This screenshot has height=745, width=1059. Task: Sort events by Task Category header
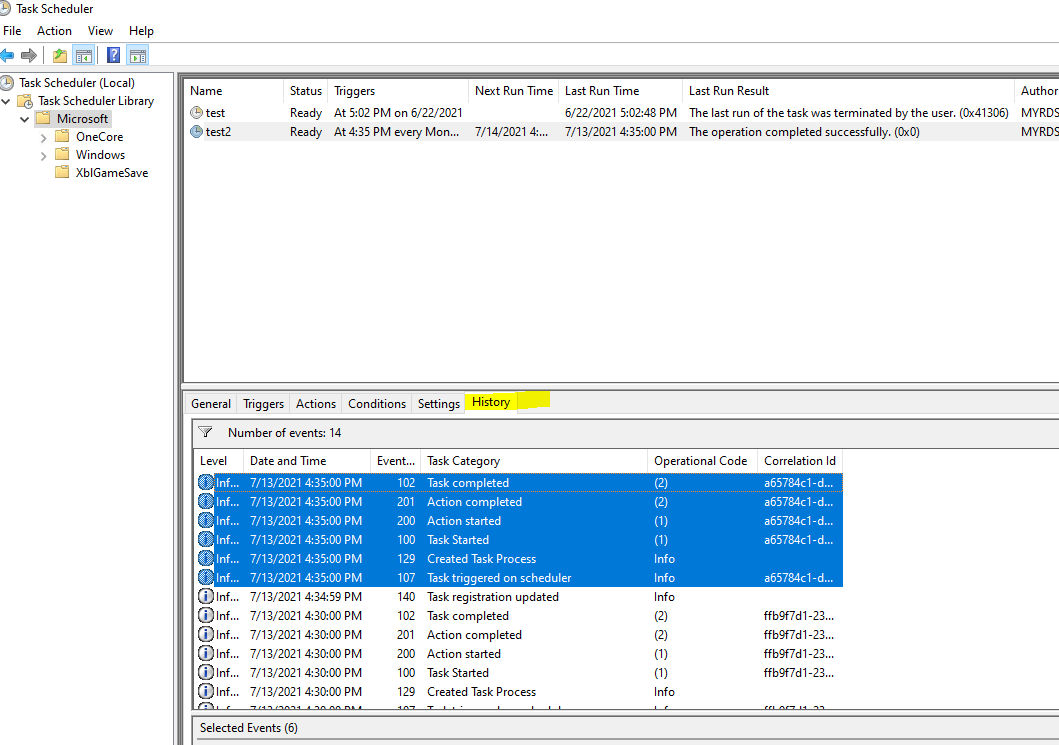click(x=534, y=461)
